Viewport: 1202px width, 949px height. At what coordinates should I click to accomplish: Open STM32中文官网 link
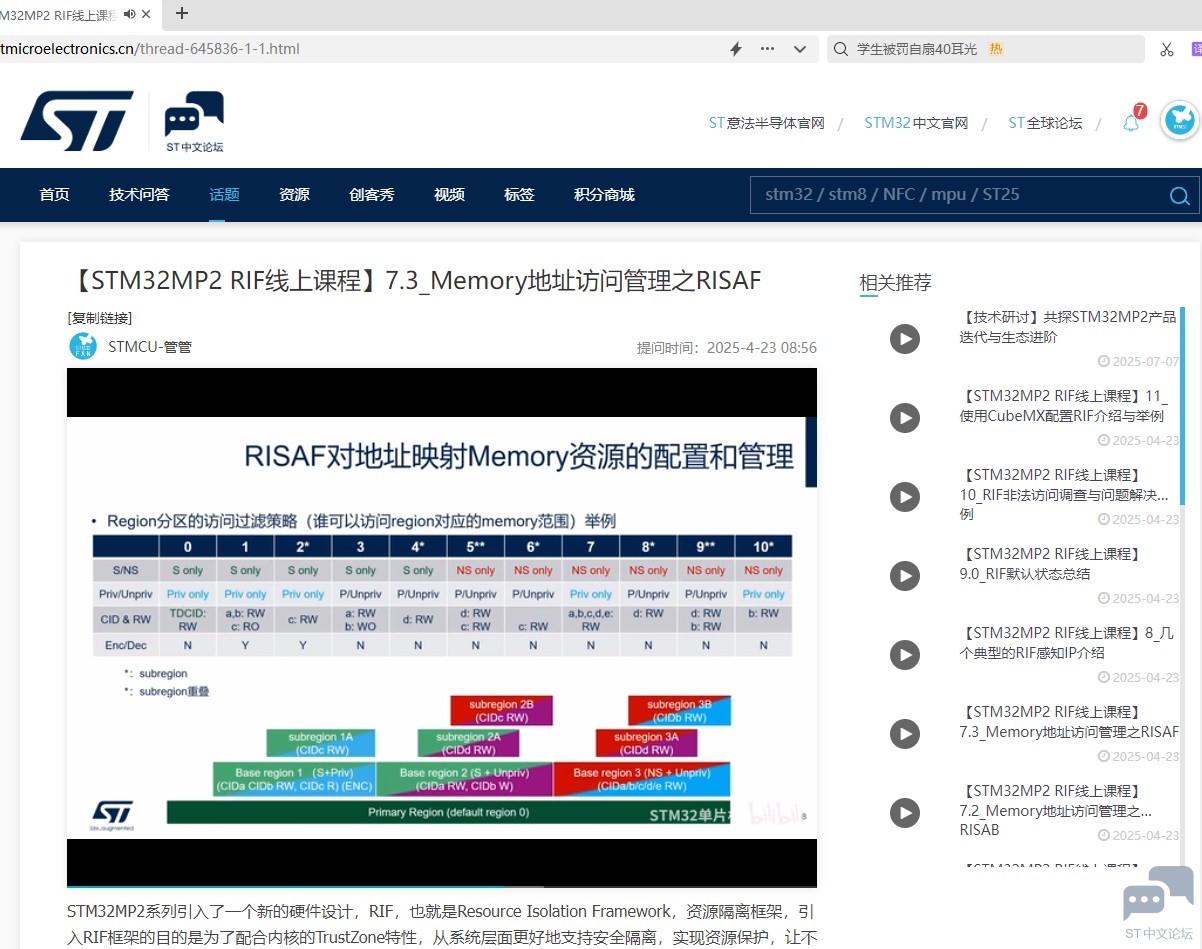point(916,123)
